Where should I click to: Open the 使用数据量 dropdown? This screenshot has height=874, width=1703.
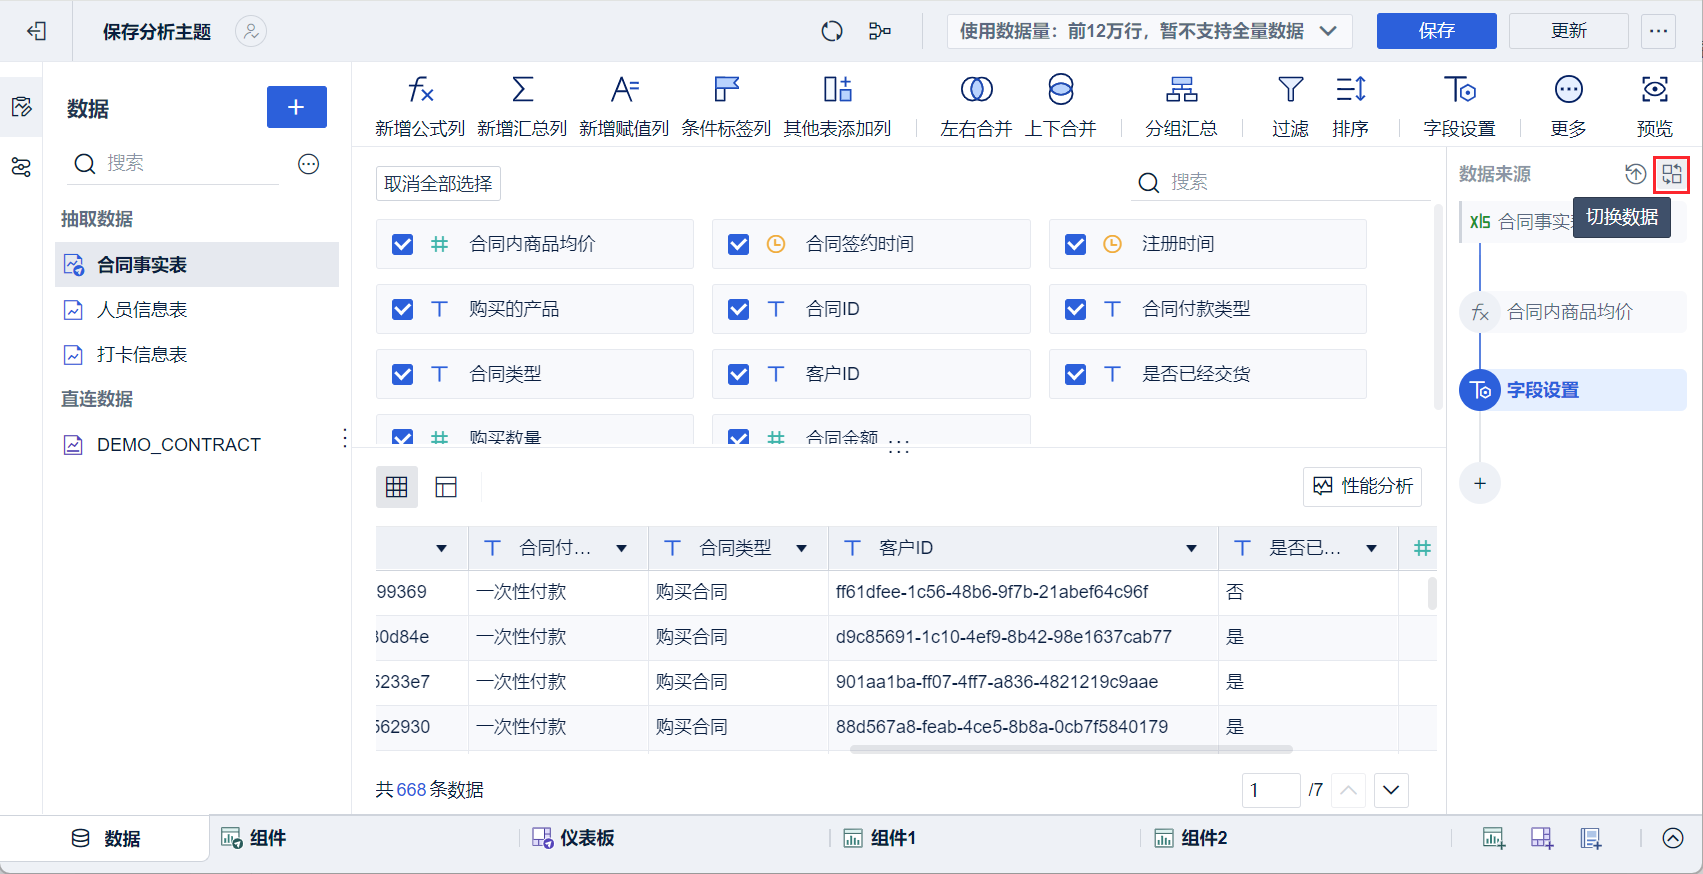(x=1150, y=31)
